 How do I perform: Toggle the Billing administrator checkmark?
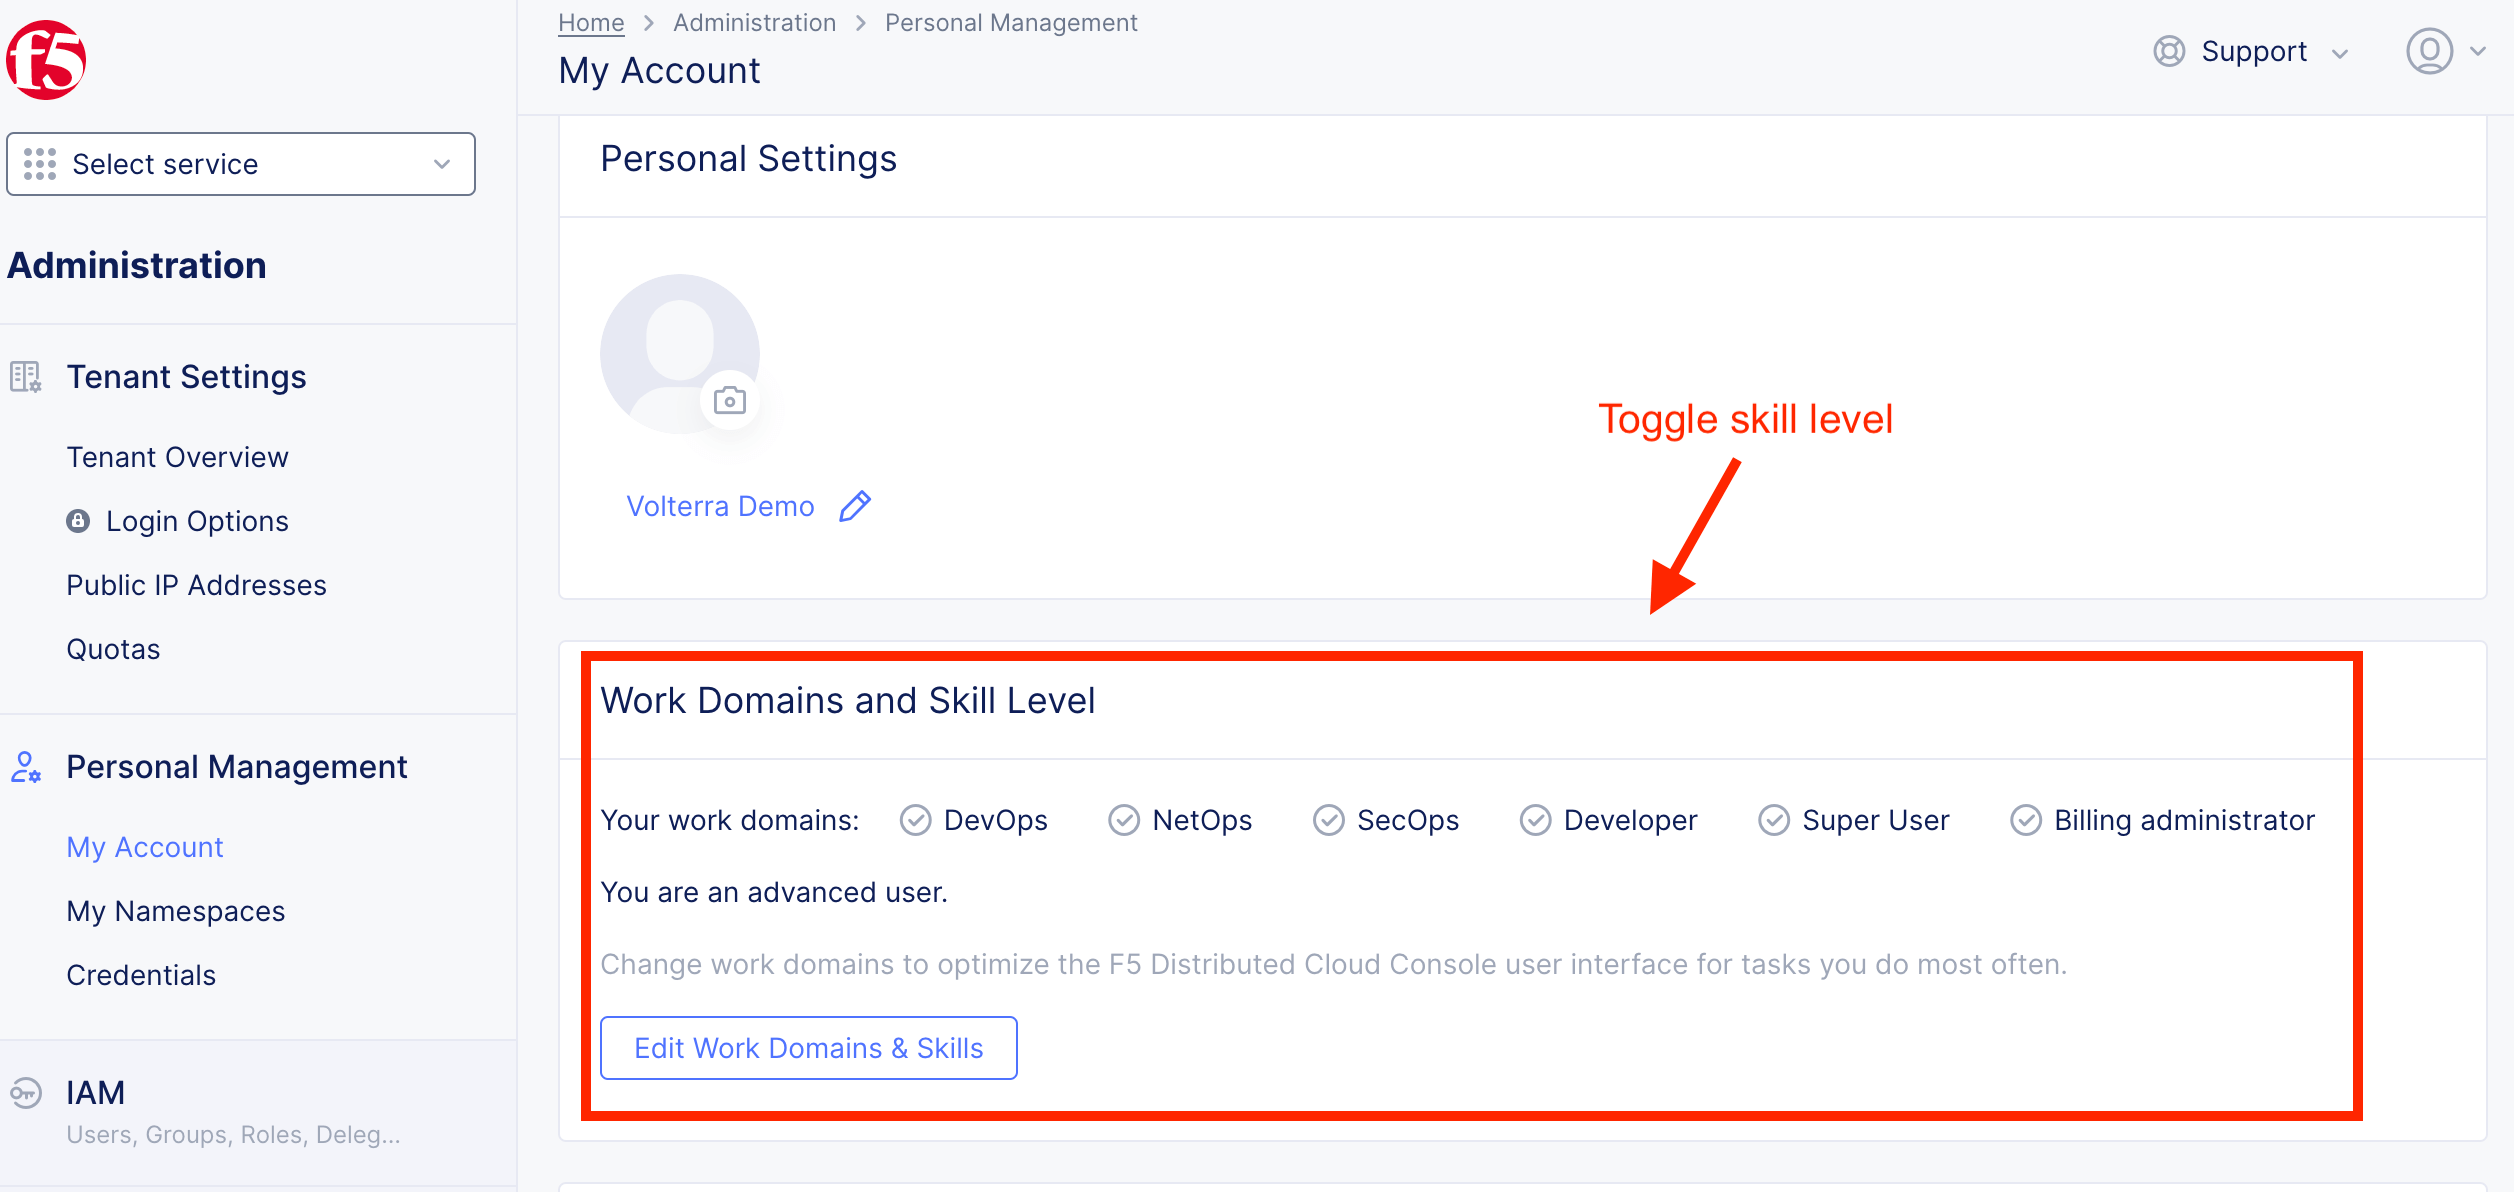click(x=2025, y=820)
